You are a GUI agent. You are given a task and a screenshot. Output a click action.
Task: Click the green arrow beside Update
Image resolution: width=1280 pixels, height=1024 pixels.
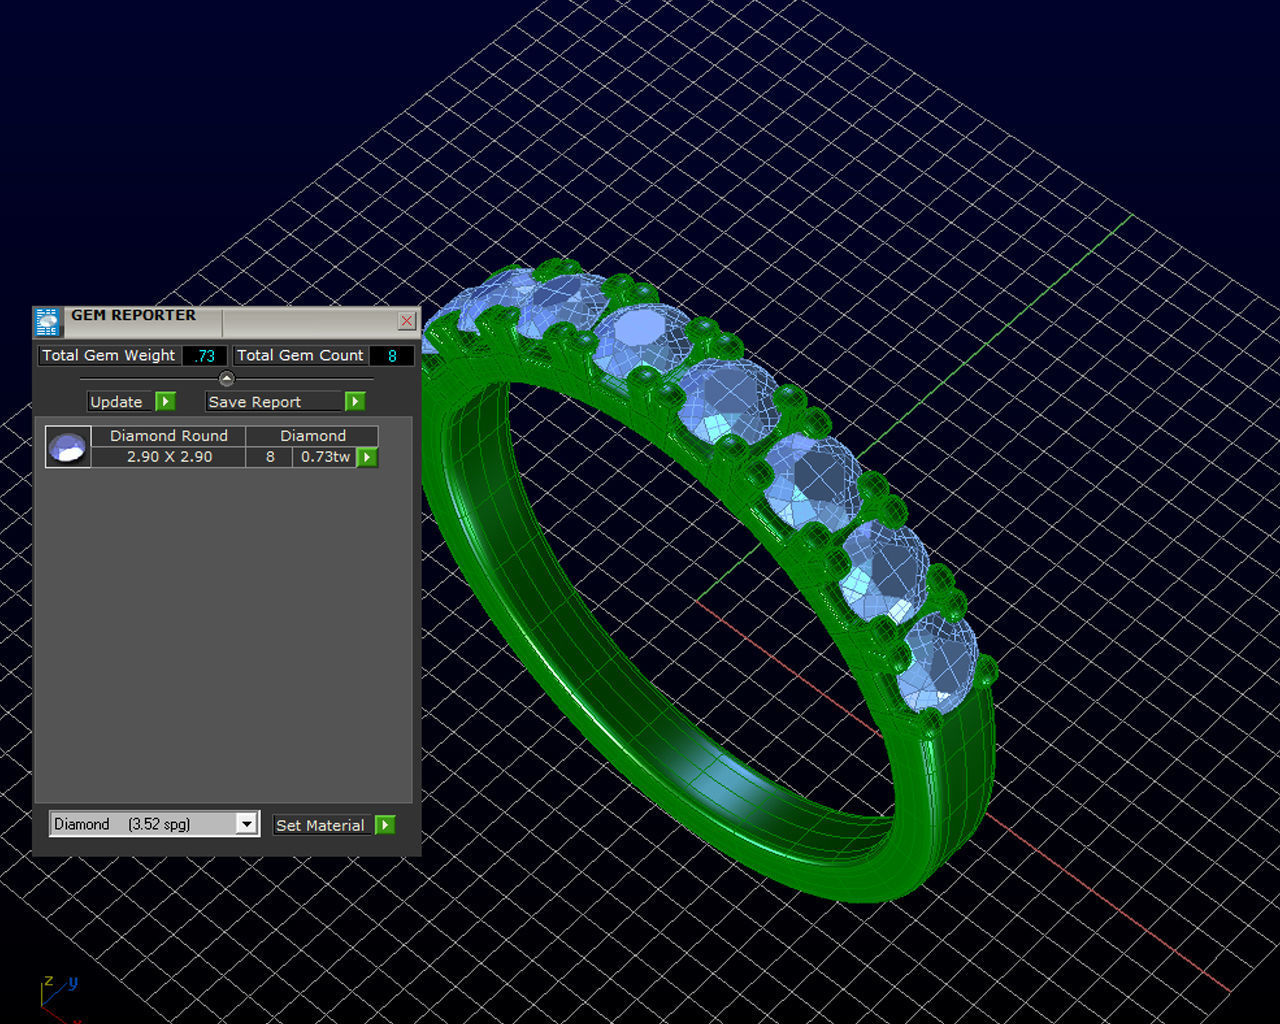[165, 401]
